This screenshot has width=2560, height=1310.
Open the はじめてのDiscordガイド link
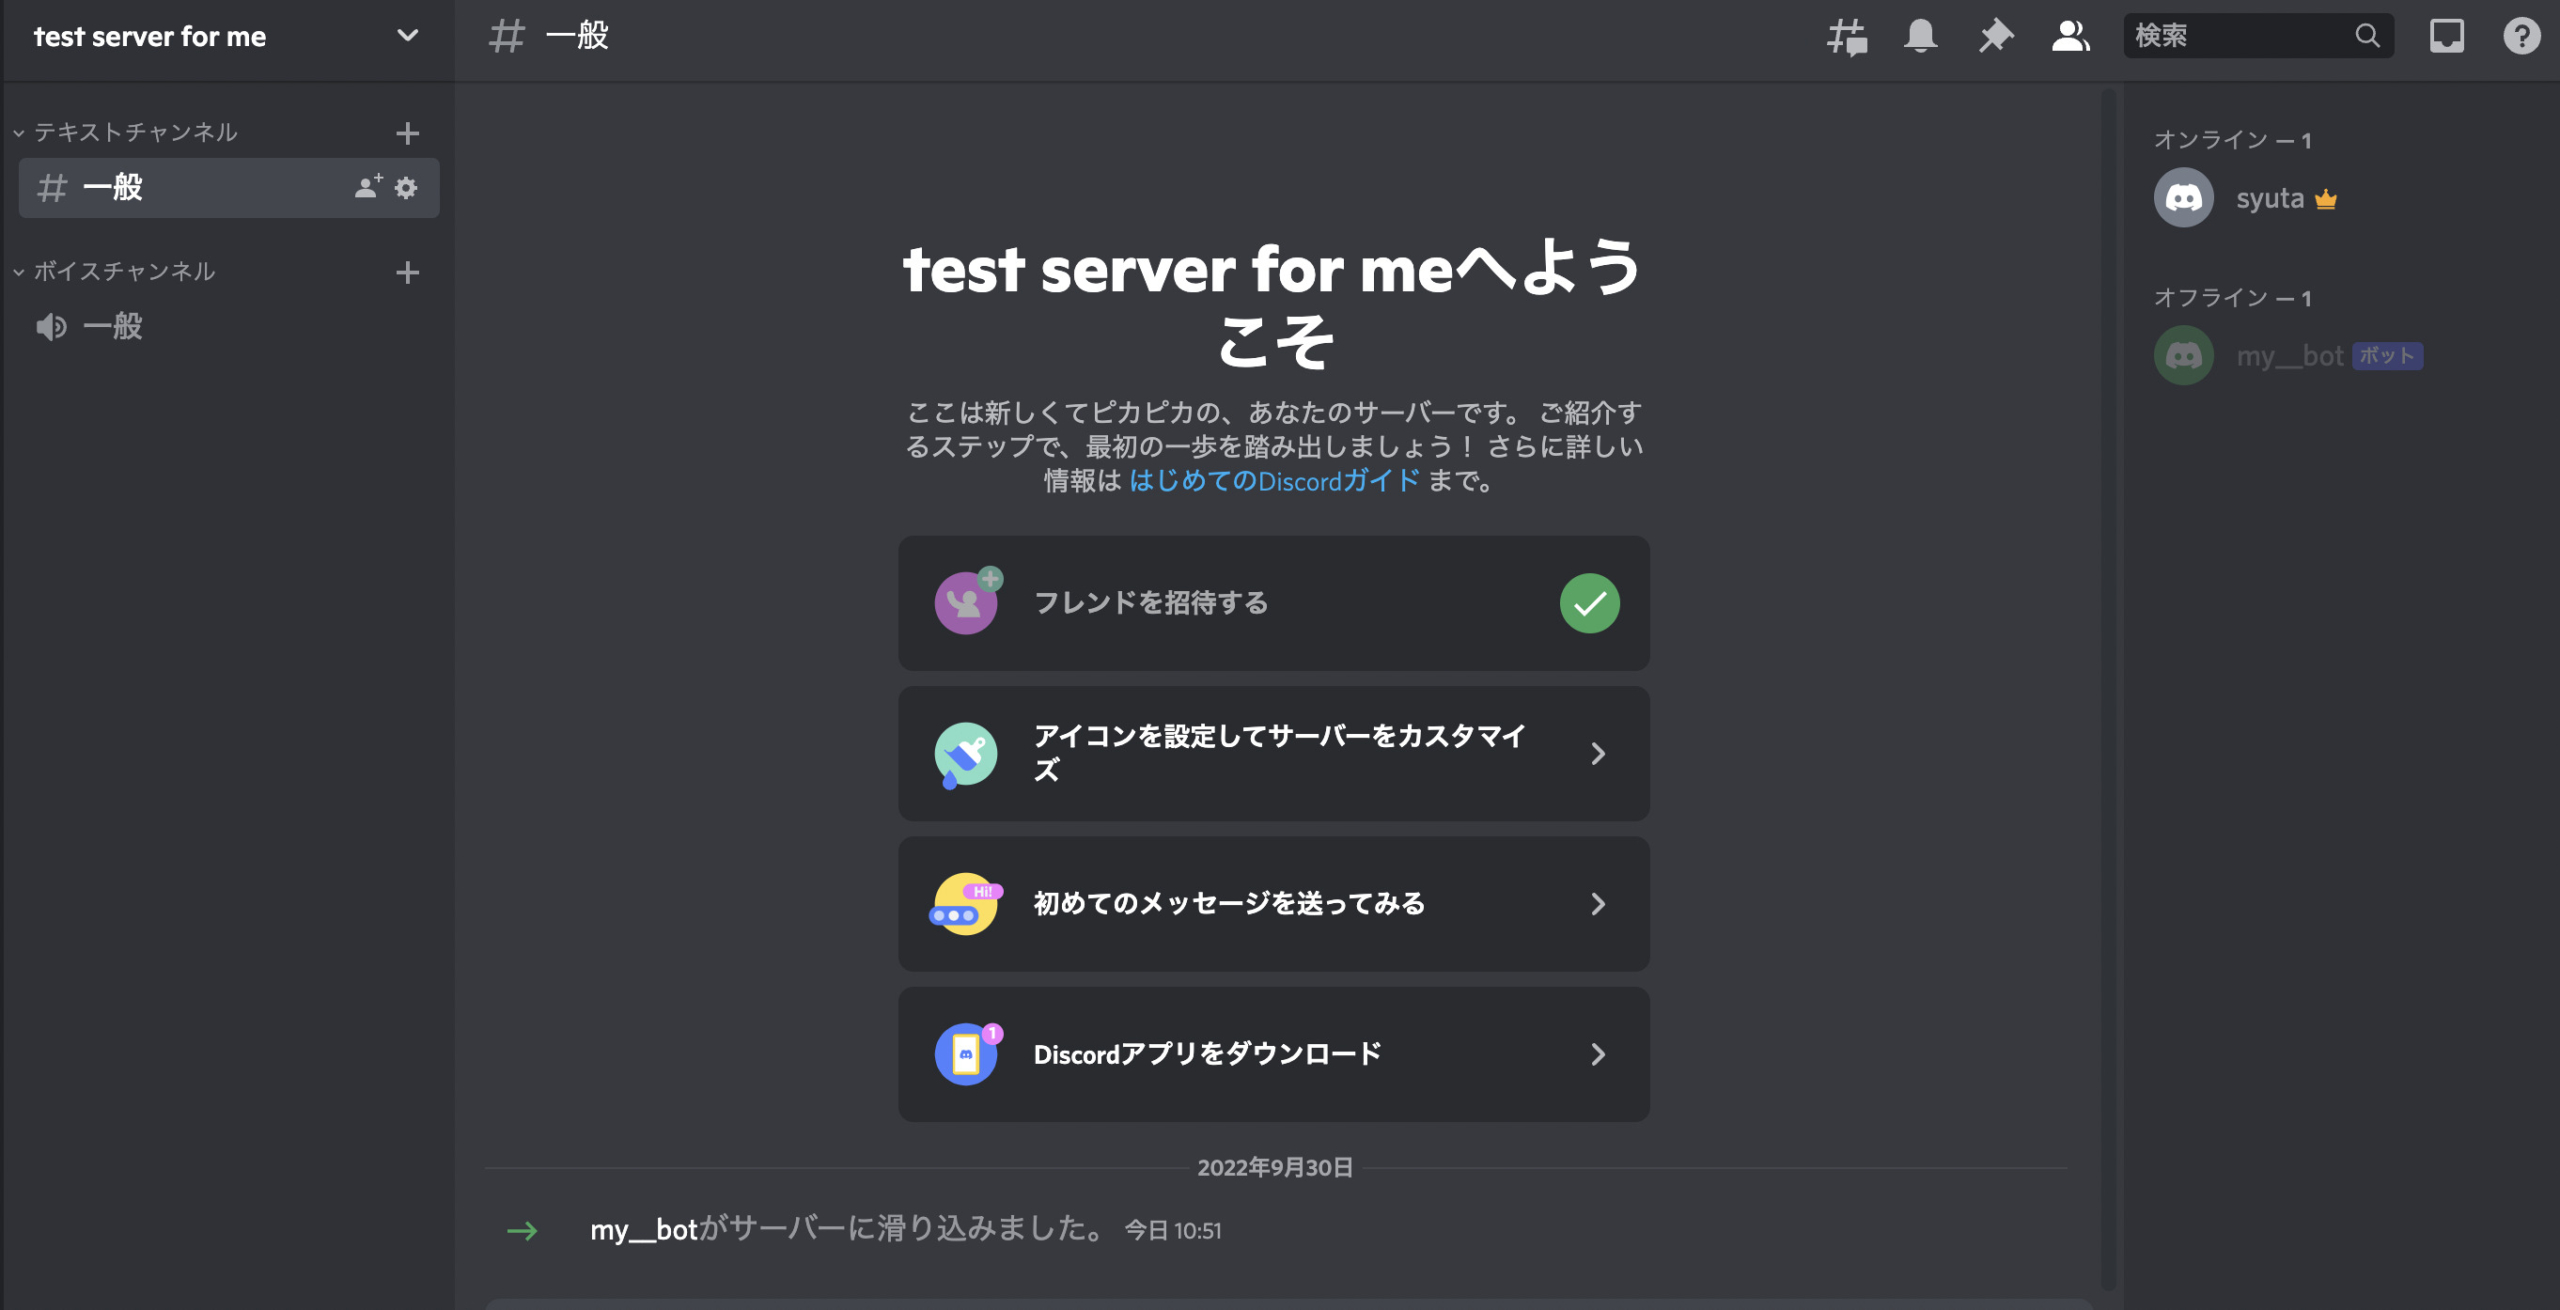click(1272, 481)
